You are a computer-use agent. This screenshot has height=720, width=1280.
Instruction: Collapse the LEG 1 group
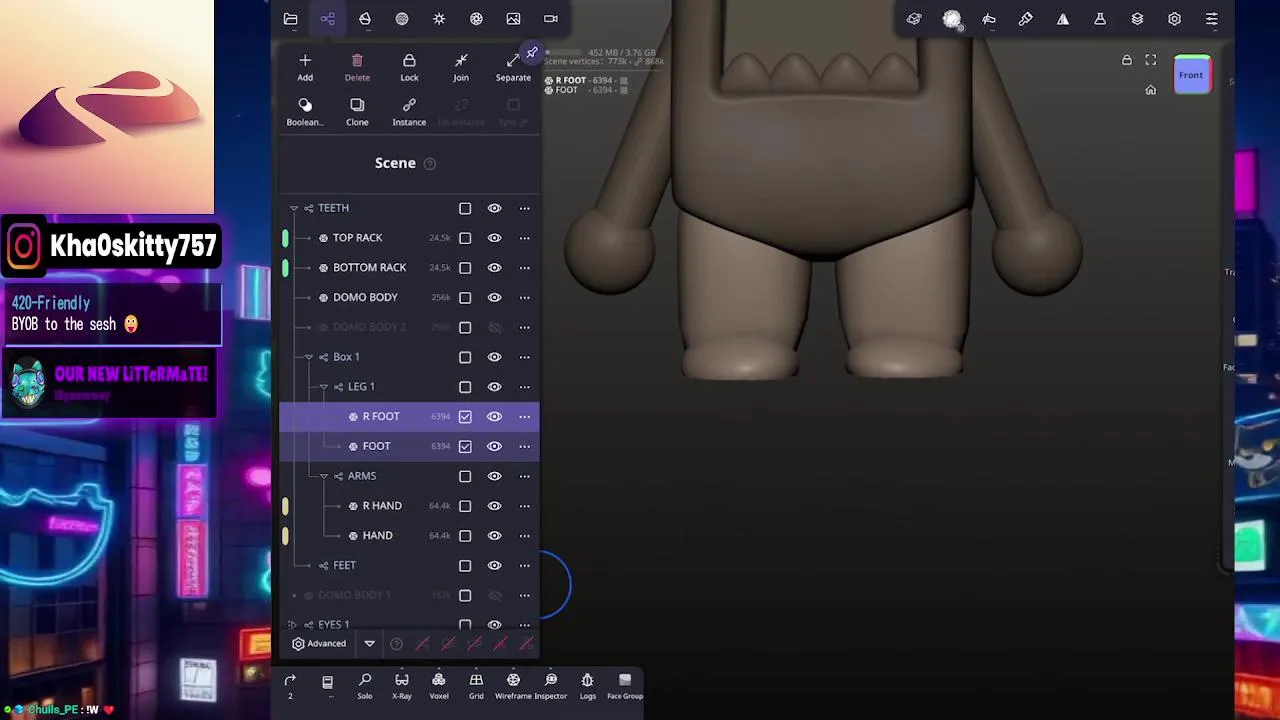click(x=324, y=387)
